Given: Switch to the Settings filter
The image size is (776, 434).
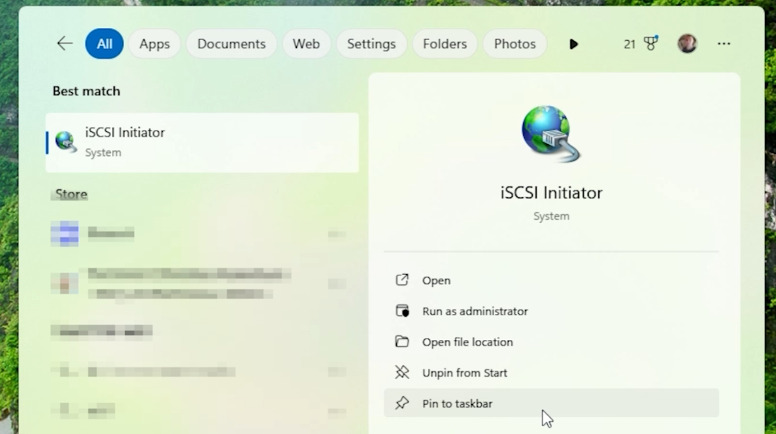Looking at the screenshot, I should pos(371,44).
